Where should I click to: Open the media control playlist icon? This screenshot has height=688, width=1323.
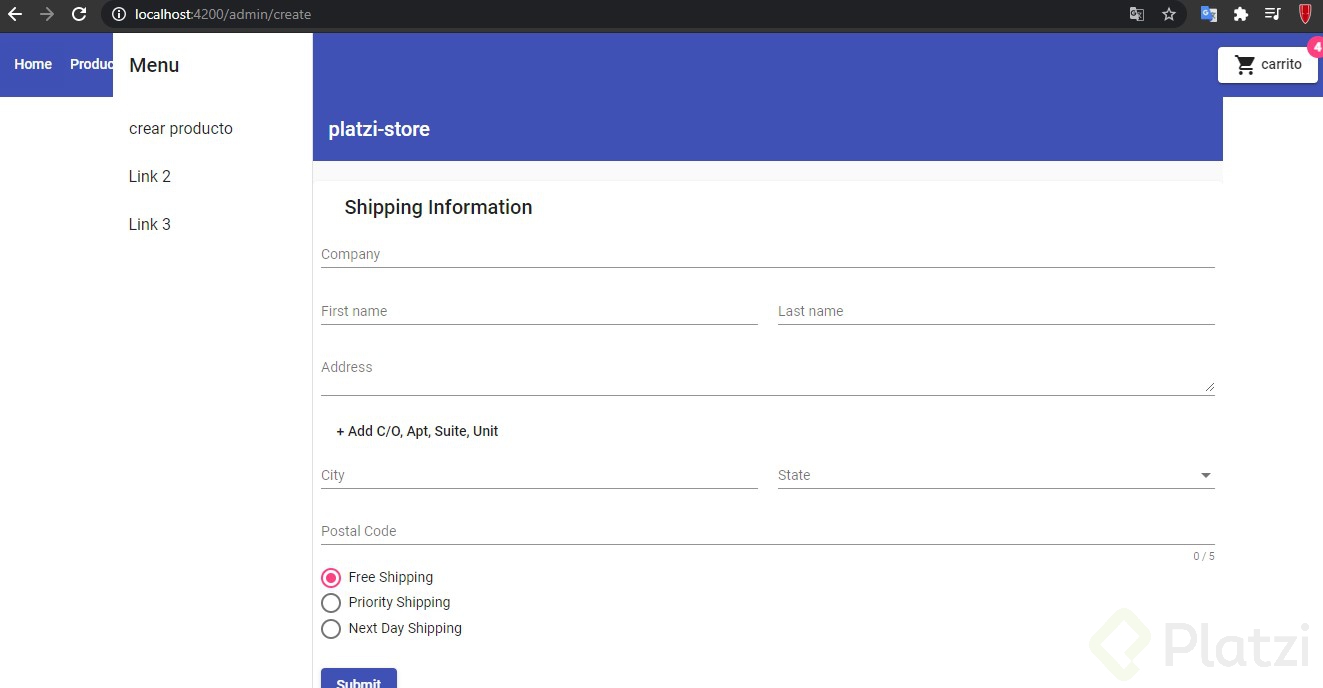click(x=1273, y=15)
